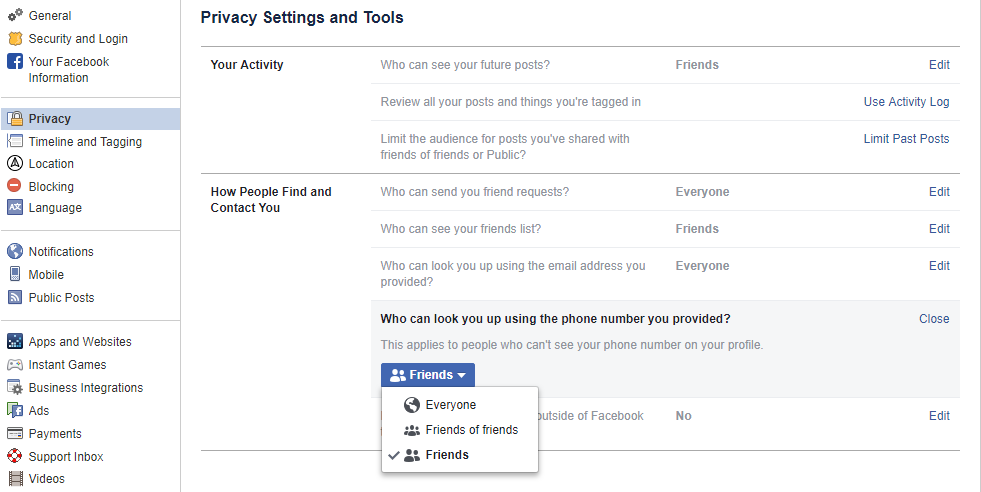Open Use Activity Log link
This screenshot has width=981, height=492.
(906, 102)
